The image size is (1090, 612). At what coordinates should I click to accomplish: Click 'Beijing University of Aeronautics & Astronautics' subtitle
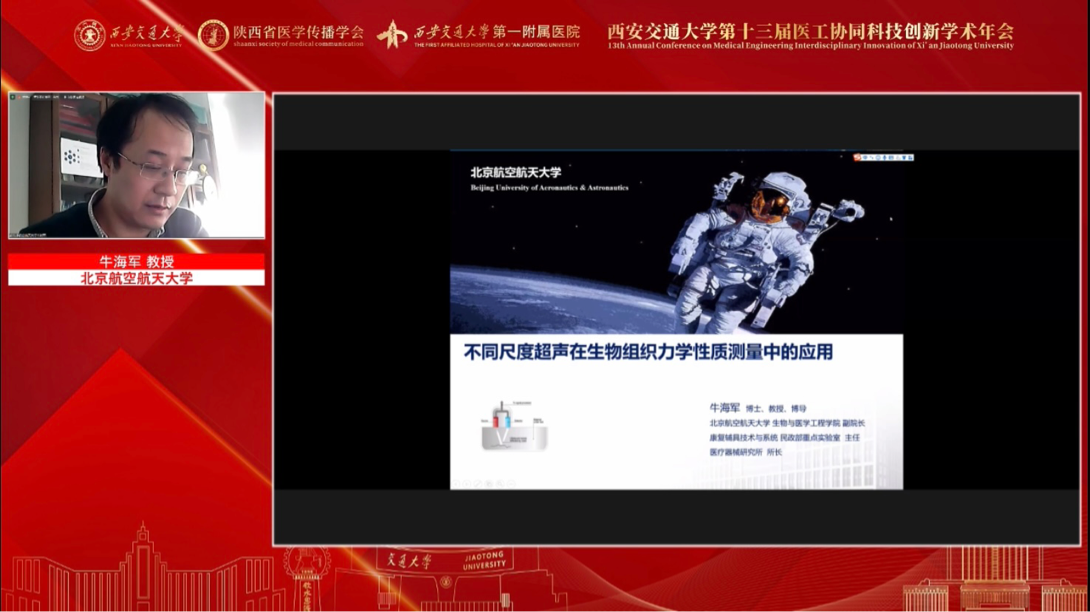pyautogui.click(x=549, y=188)
